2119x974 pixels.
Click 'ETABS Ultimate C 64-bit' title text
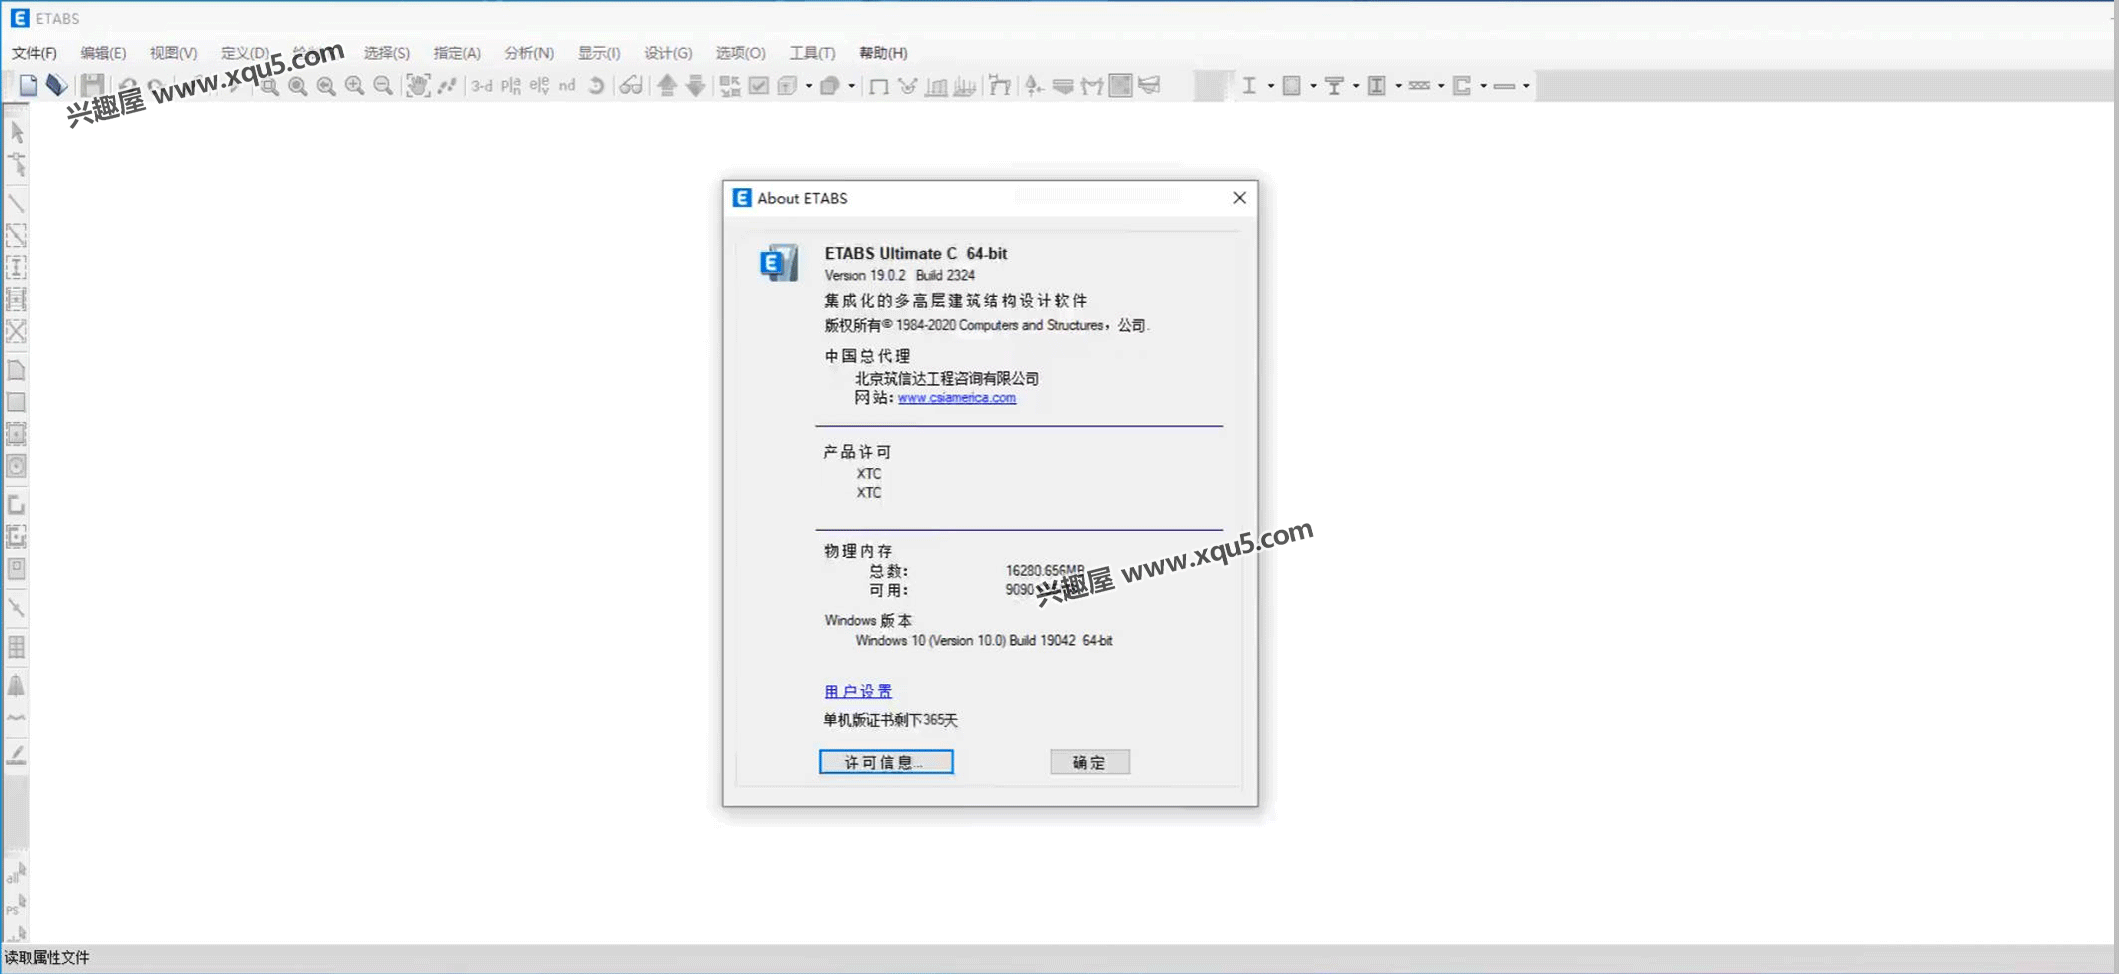(916, 253)
